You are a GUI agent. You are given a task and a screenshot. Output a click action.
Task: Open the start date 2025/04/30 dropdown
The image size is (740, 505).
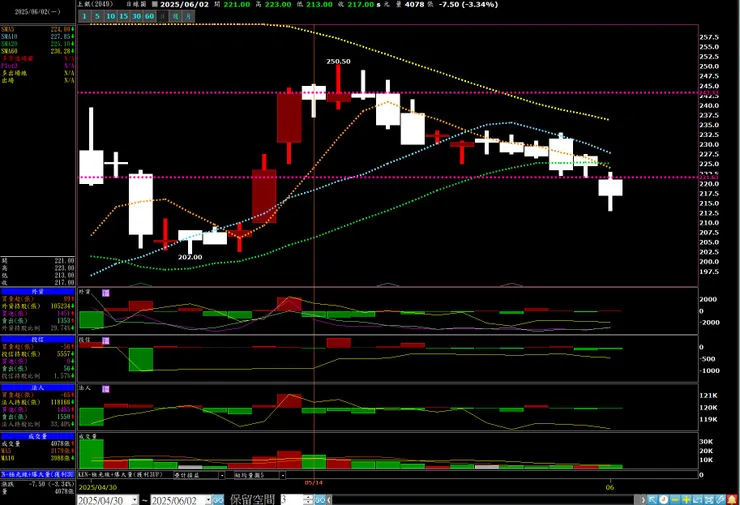[x=135, y=500]
